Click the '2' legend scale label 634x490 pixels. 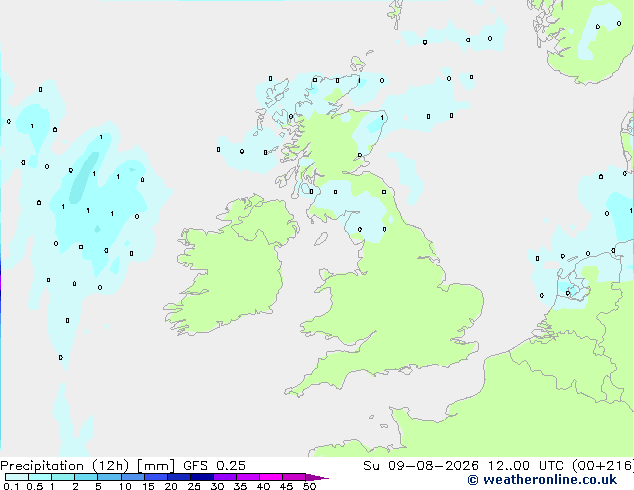pyautogui.click(x=75, y=486)
